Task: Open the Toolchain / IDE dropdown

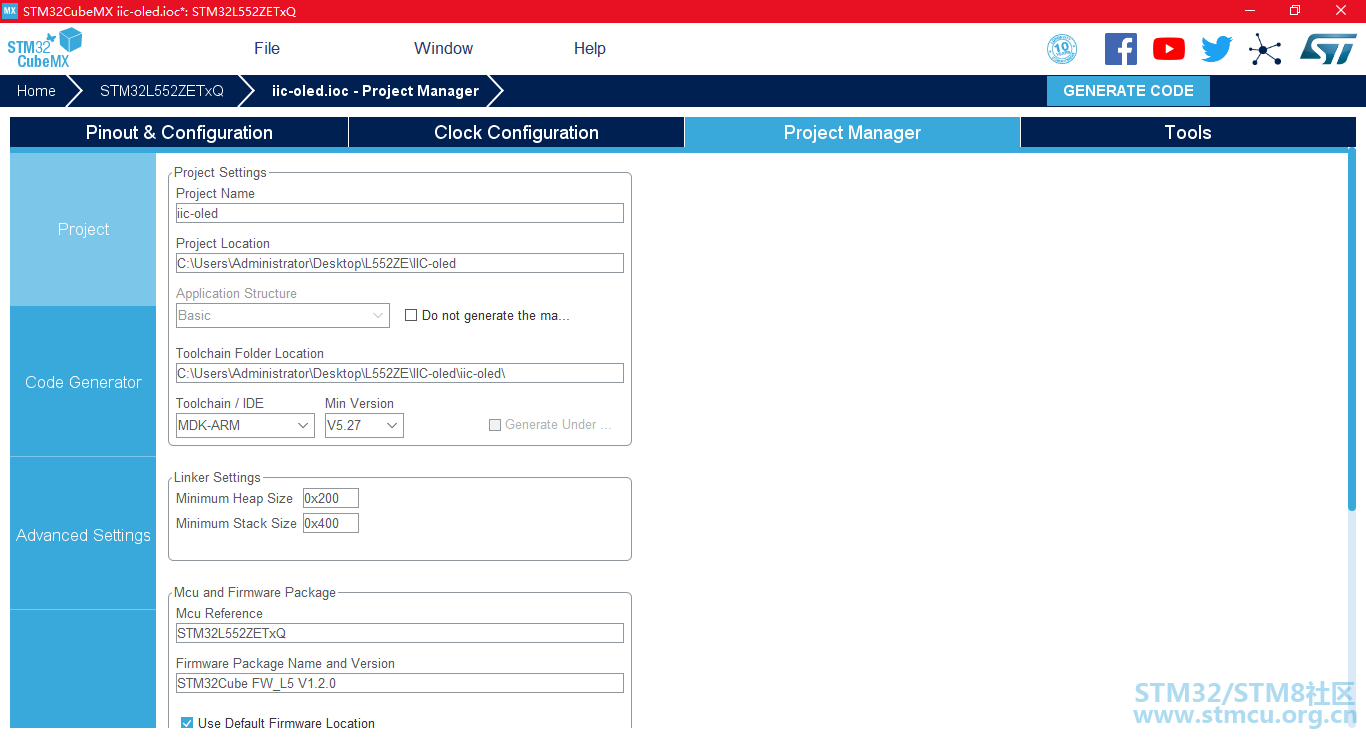Action: [245, 425]
